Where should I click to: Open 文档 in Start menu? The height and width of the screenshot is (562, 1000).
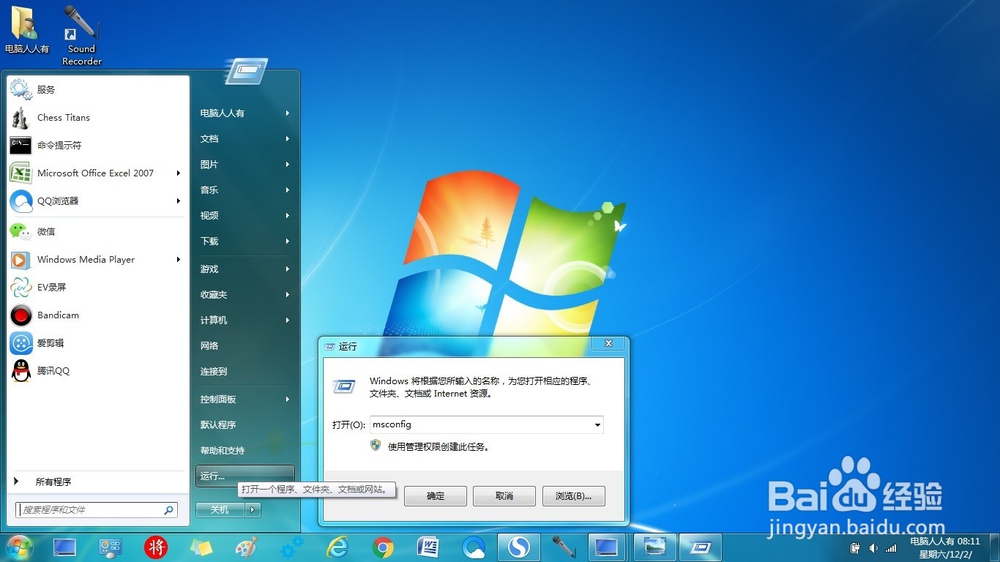click(x=245, y=138)
